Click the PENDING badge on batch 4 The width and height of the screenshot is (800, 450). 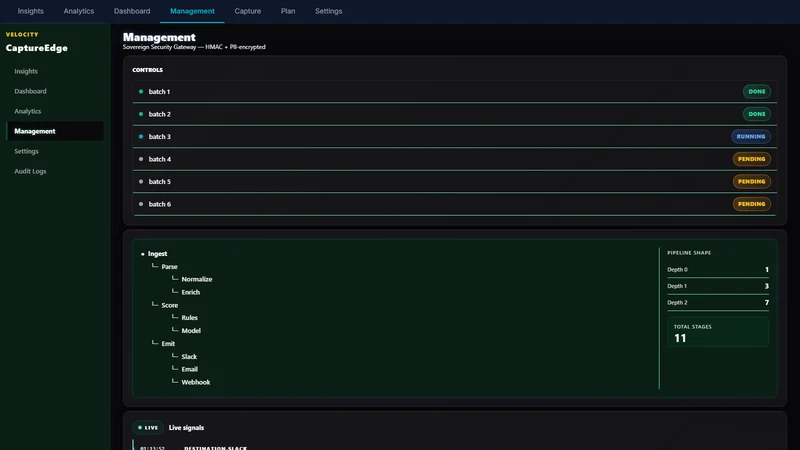click(752, 159)
